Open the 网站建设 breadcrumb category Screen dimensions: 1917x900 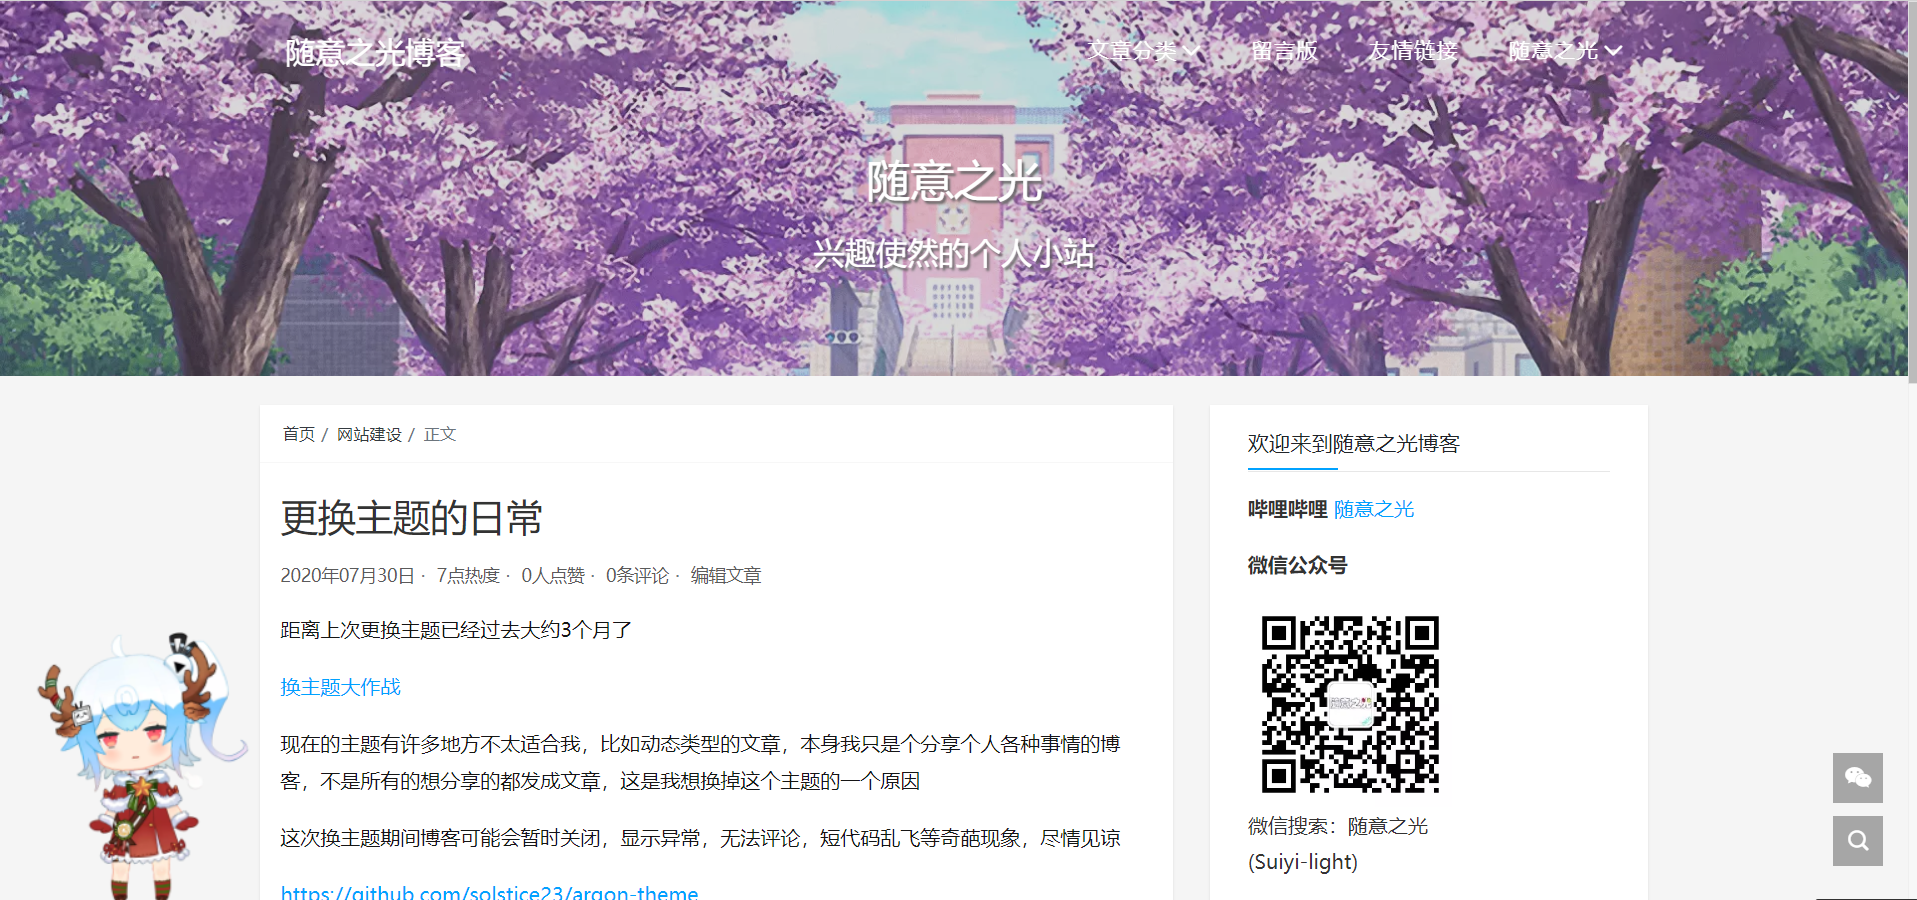click(x=369, y=434)
